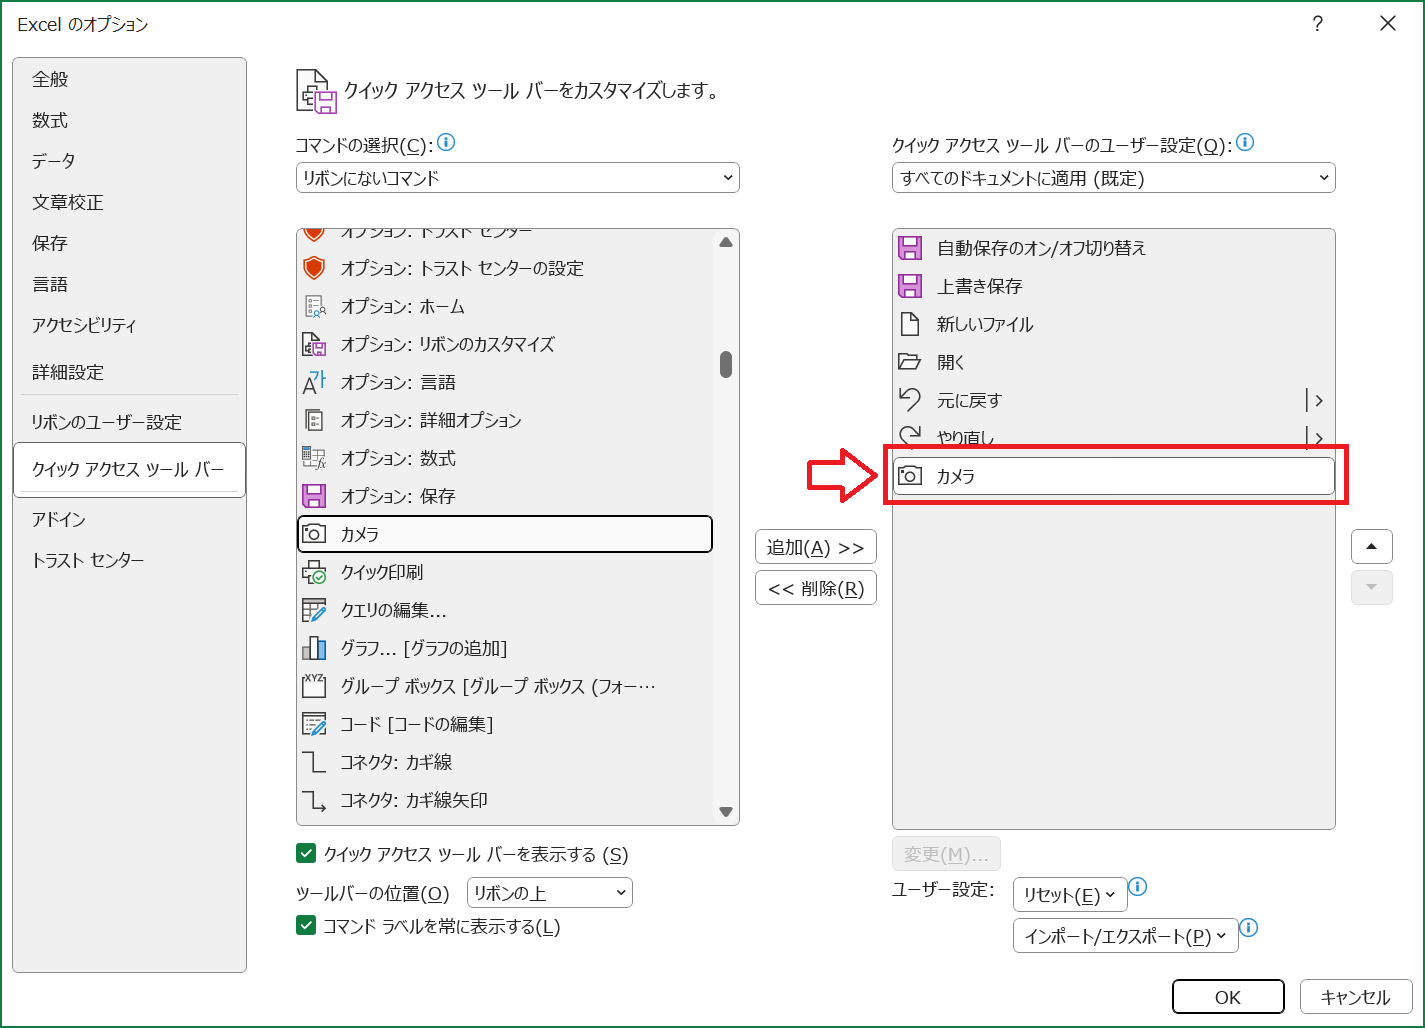Click the icon for オプション: 詳細オプション
This screenshot has width=1425, height=1028.
314,420
